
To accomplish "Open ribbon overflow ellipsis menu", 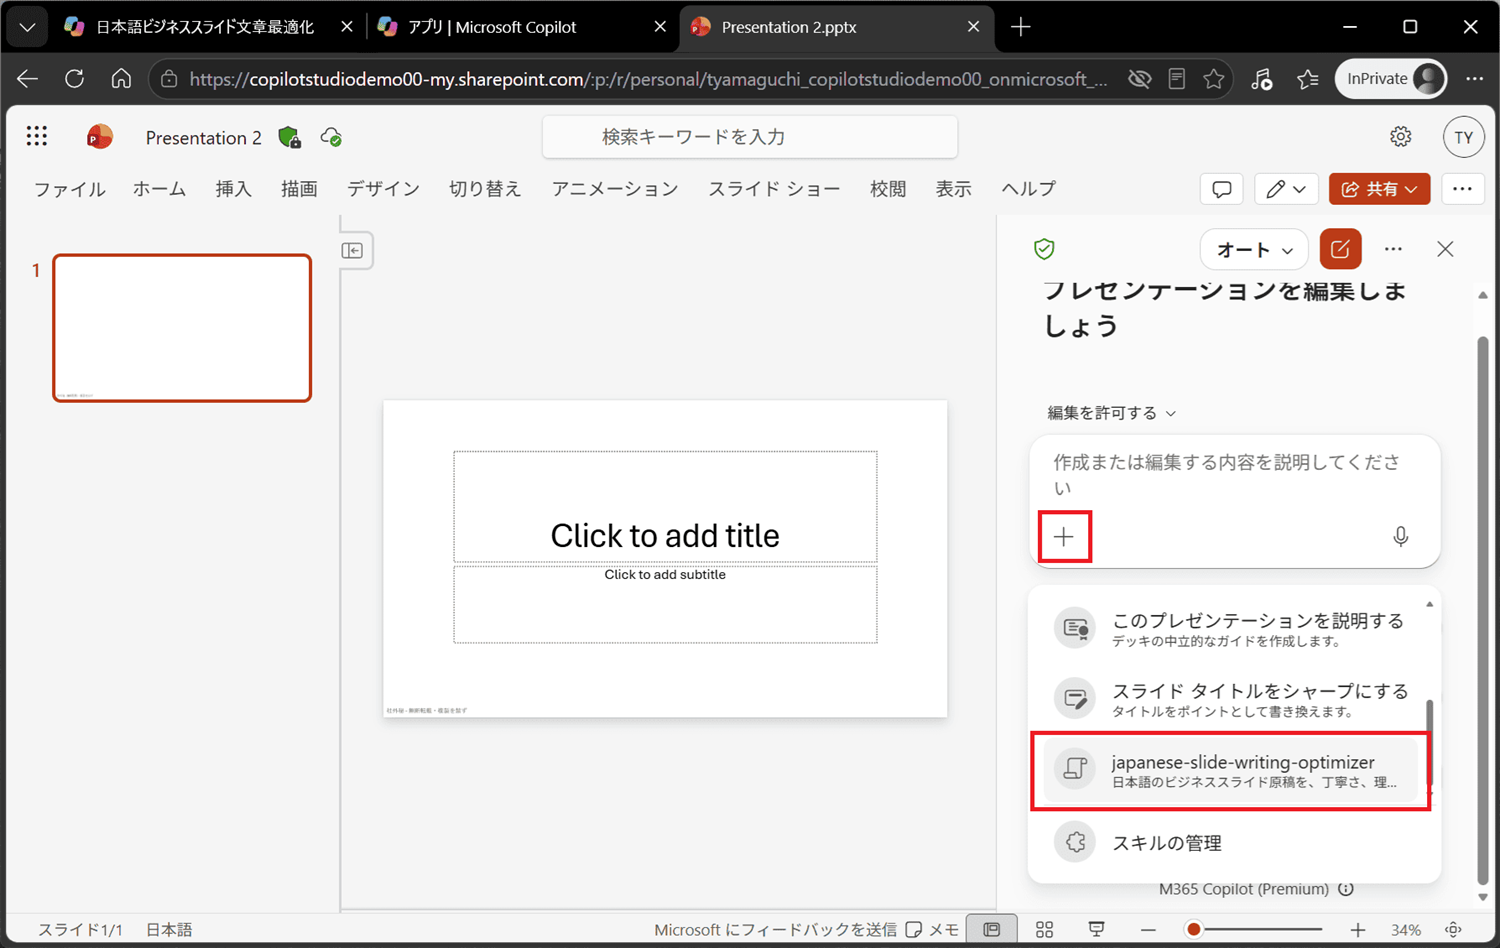I will click(1462, 189).
